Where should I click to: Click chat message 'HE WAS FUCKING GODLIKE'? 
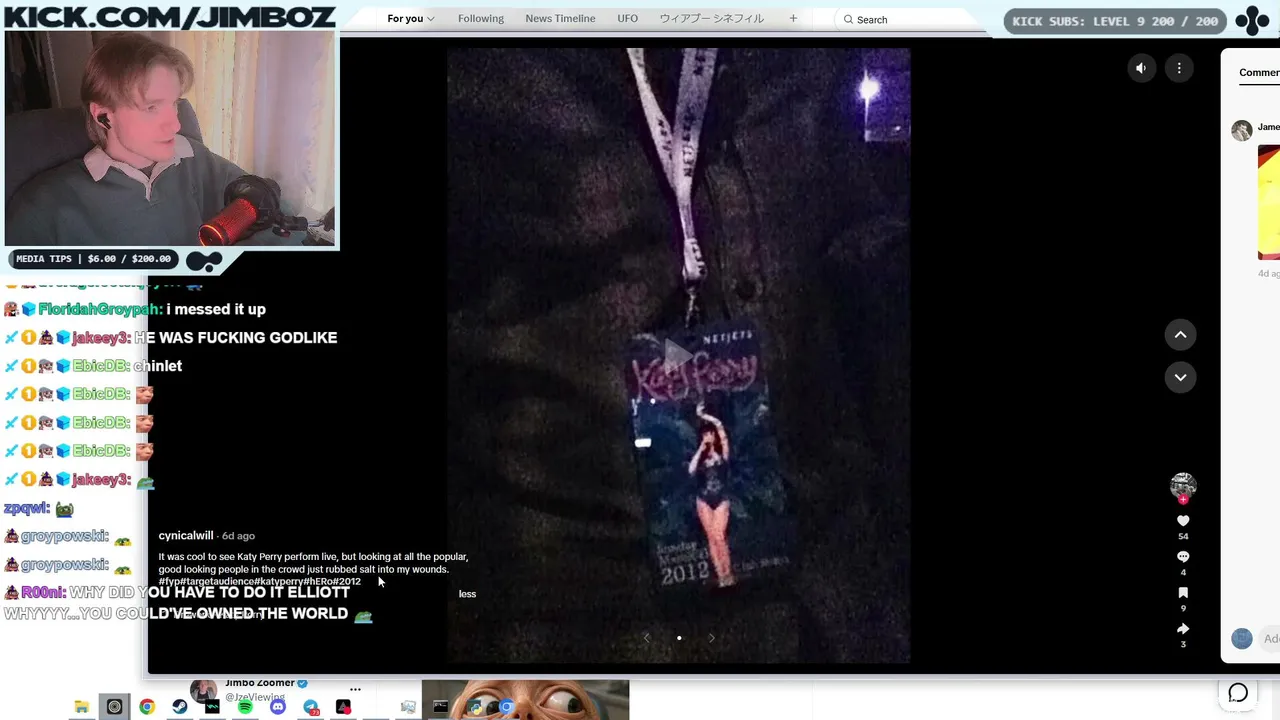point(236,338)
